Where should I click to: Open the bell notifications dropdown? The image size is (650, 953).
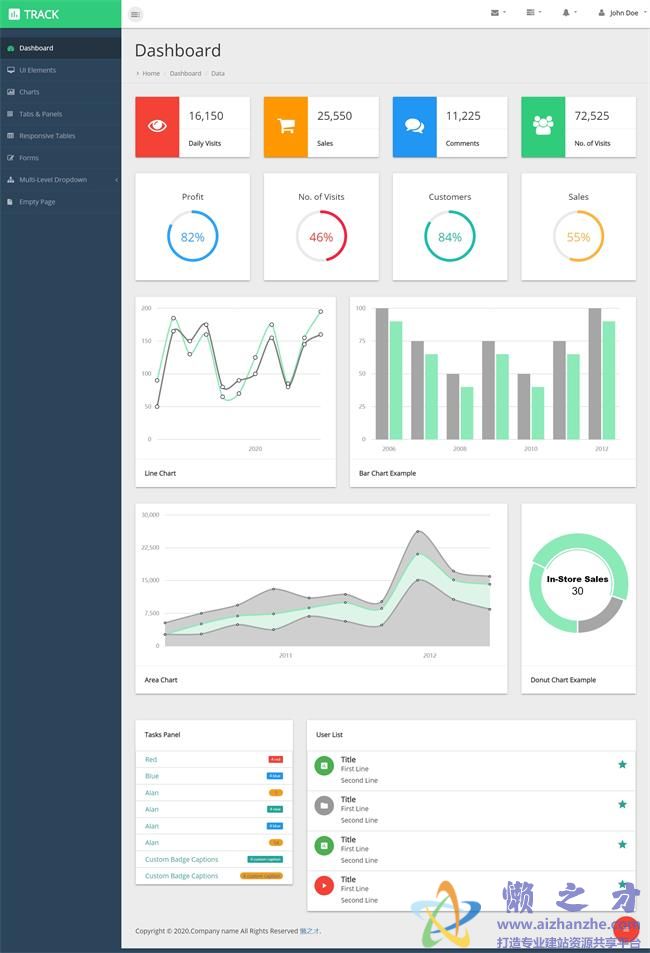click(568, 13)
